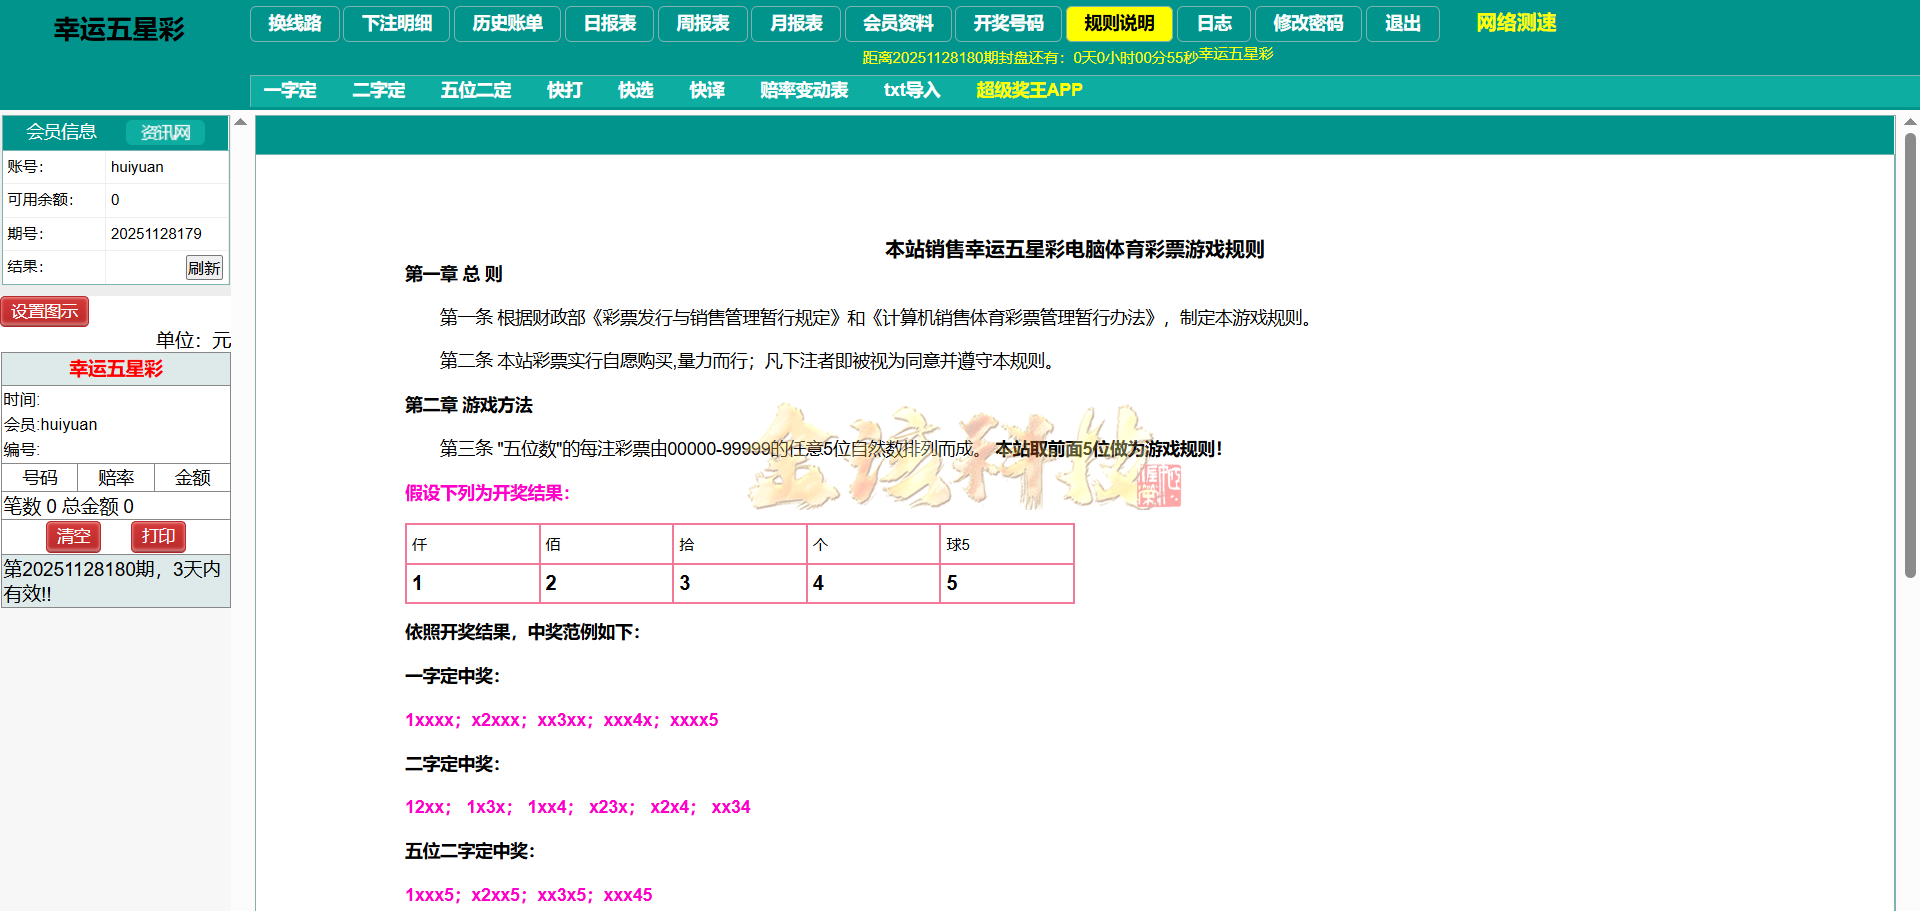
Task: View 会员资料 member profile
Action: 897,23
